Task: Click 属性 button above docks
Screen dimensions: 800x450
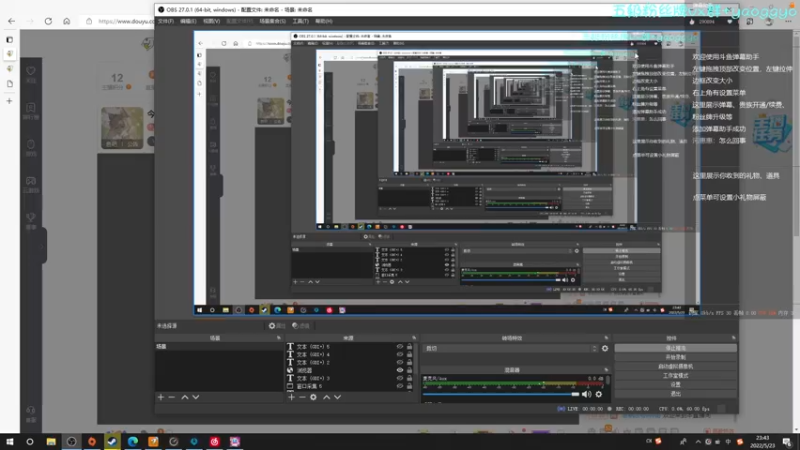Action: (277, 326)
